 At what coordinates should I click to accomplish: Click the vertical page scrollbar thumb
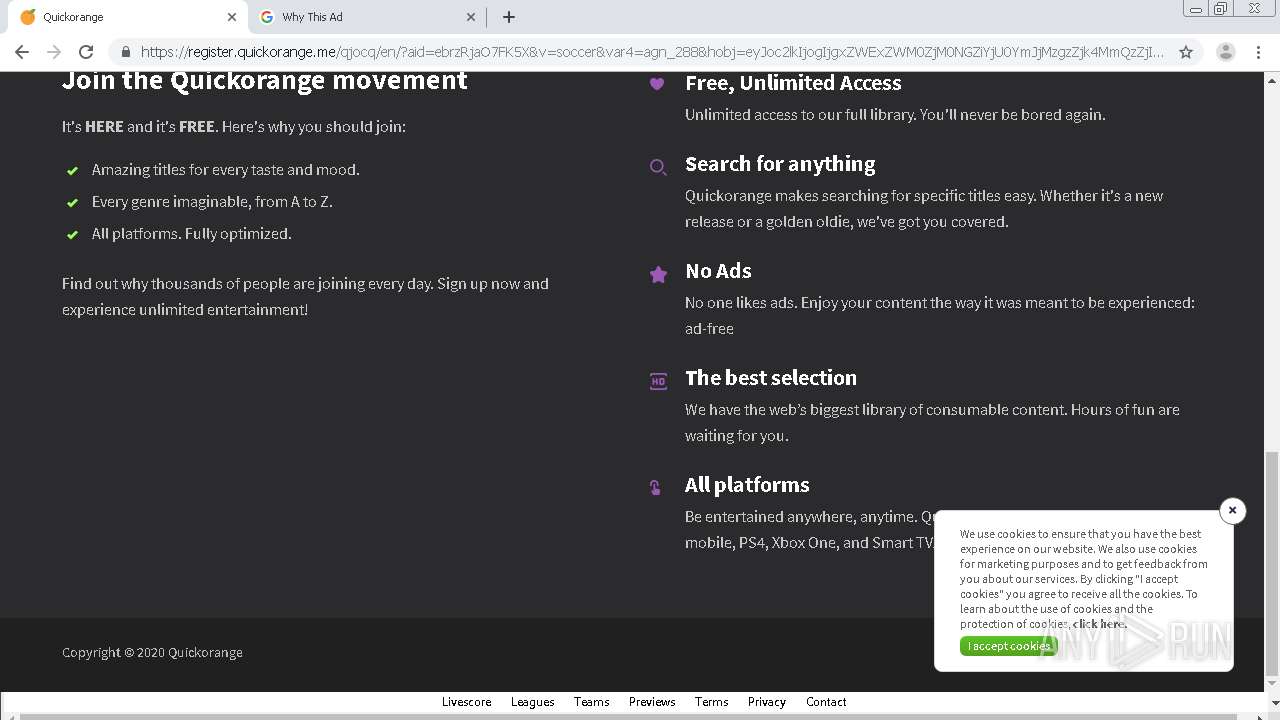click(x=1271, y=563)
